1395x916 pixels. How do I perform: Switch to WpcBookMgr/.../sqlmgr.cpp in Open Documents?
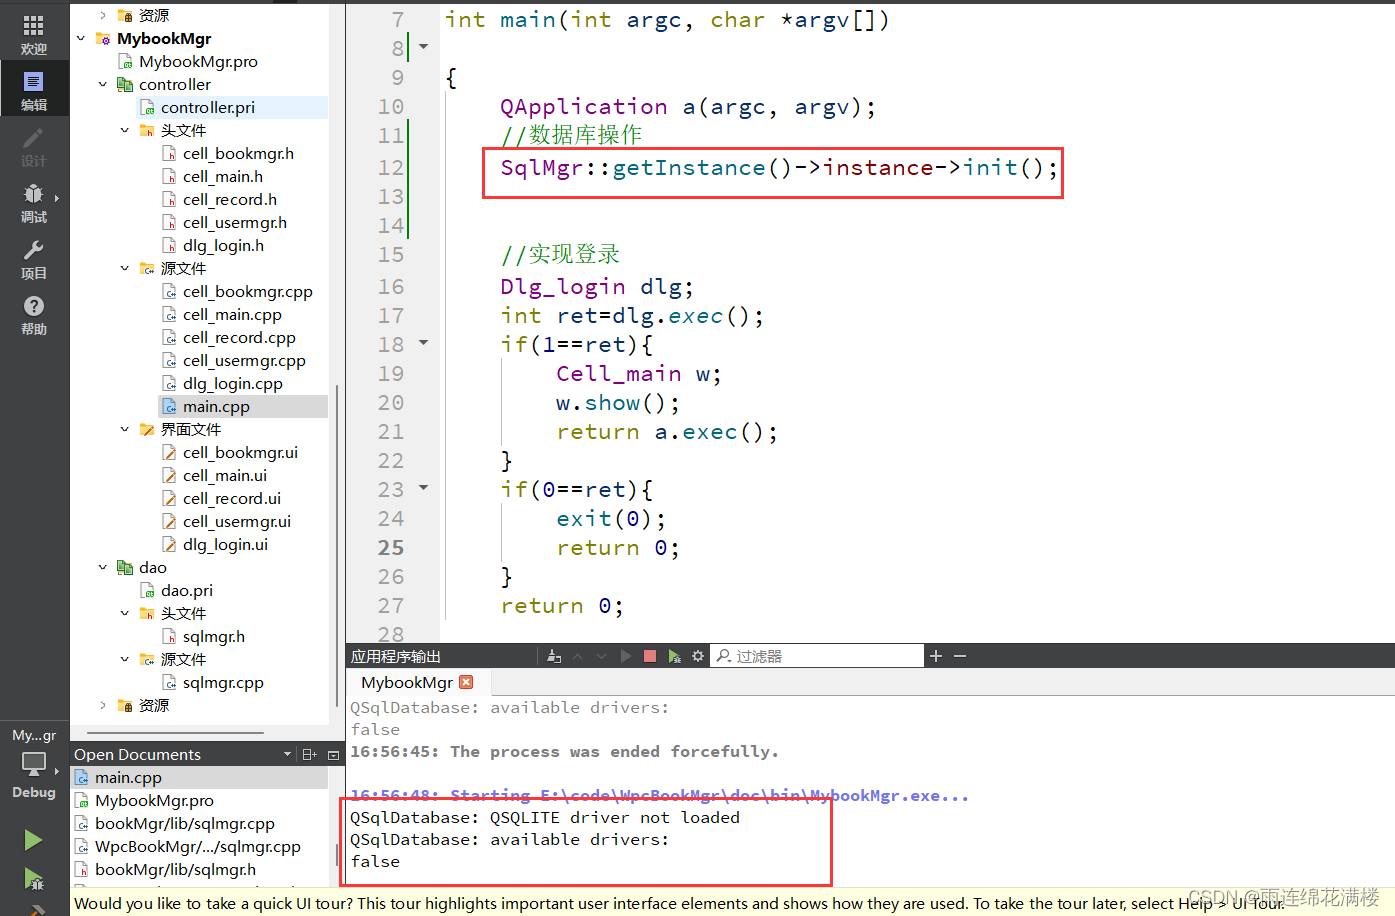pos(197,846)
